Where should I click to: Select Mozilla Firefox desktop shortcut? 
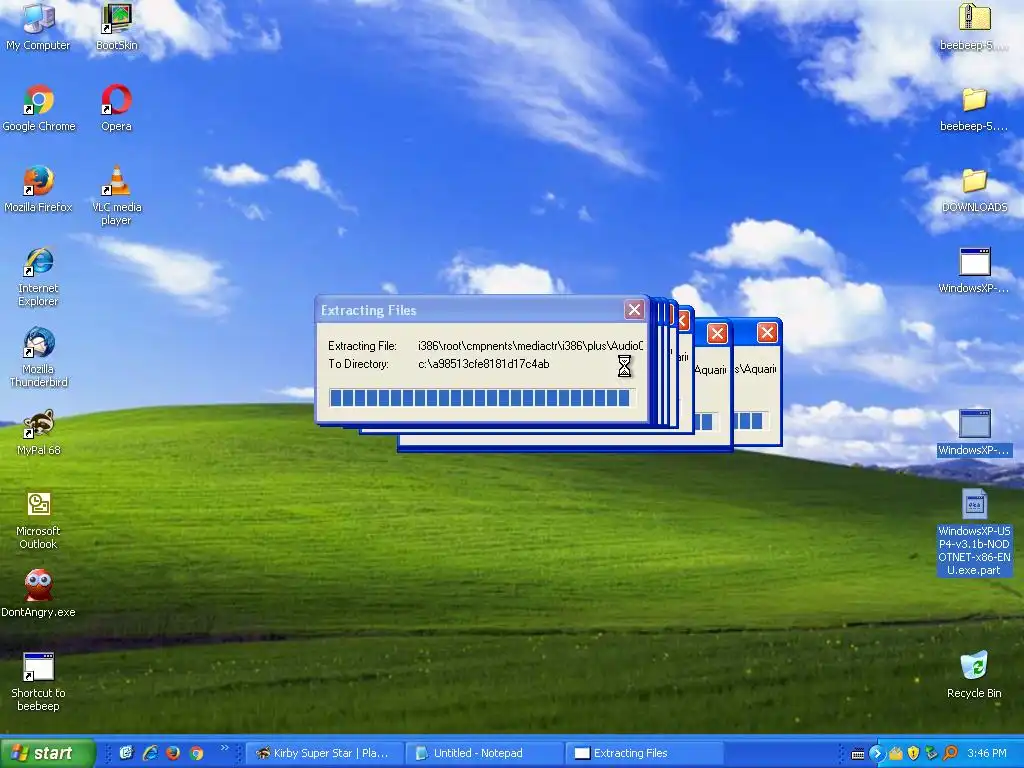click(38, 191)
